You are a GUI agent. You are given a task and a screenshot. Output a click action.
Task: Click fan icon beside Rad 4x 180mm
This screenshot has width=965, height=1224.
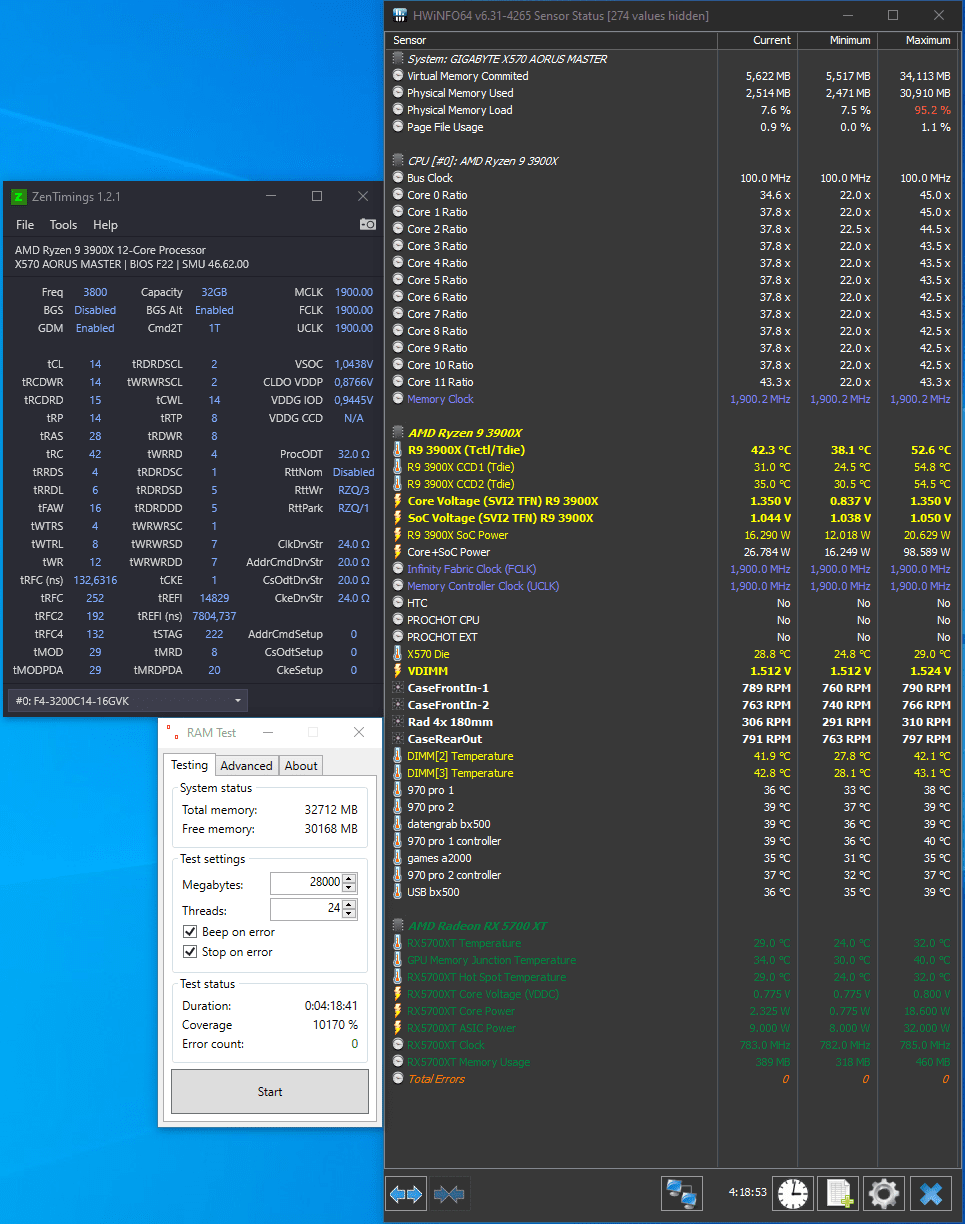(398, 722)
